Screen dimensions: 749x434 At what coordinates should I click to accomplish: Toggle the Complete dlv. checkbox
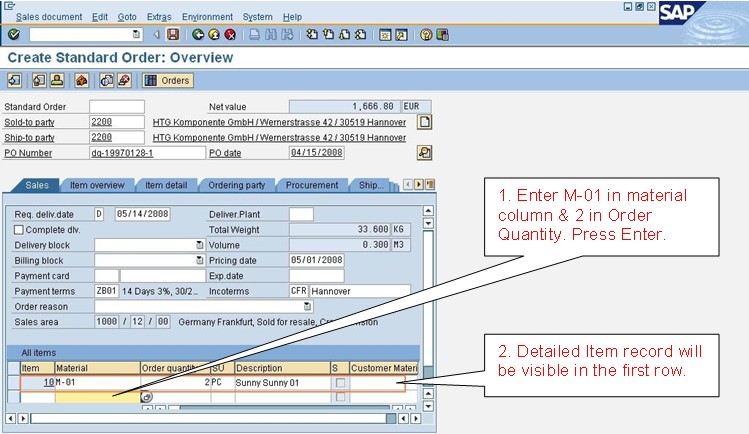(x=19, y=229)
